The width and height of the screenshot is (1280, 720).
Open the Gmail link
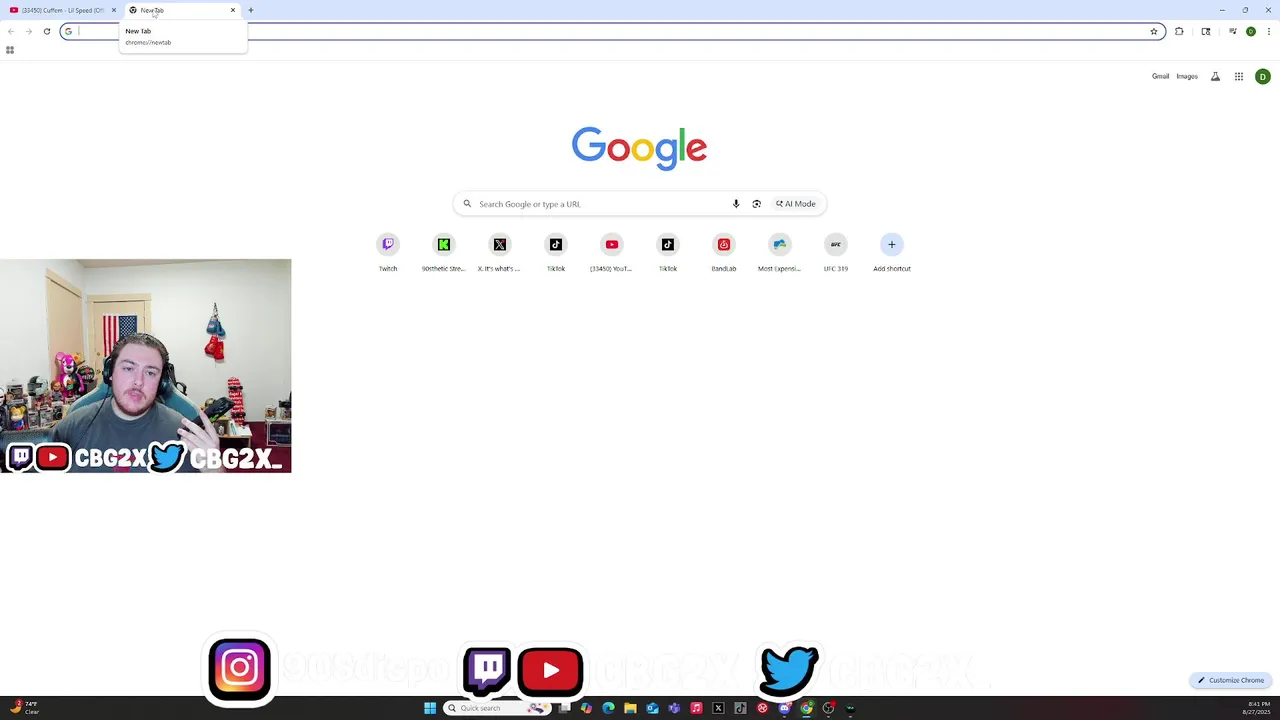point(1160,76)
